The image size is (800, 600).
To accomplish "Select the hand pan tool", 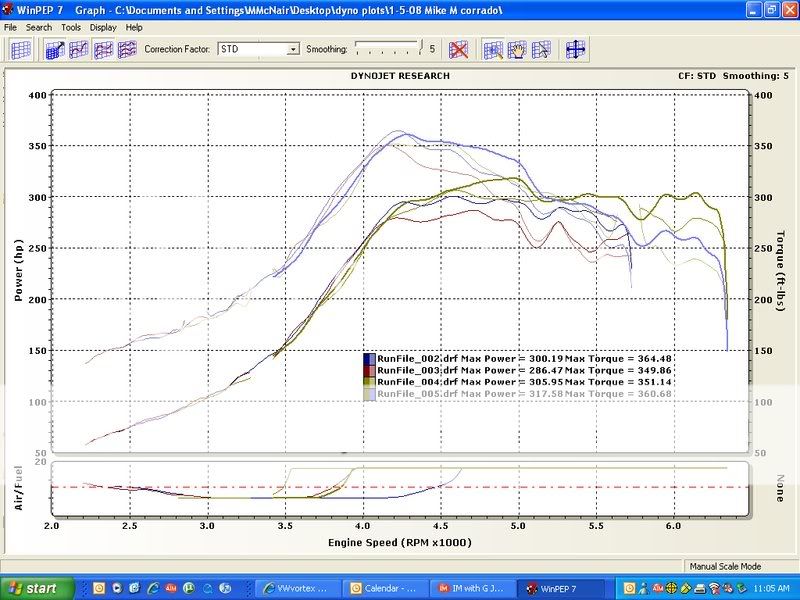I will (518, 48).
